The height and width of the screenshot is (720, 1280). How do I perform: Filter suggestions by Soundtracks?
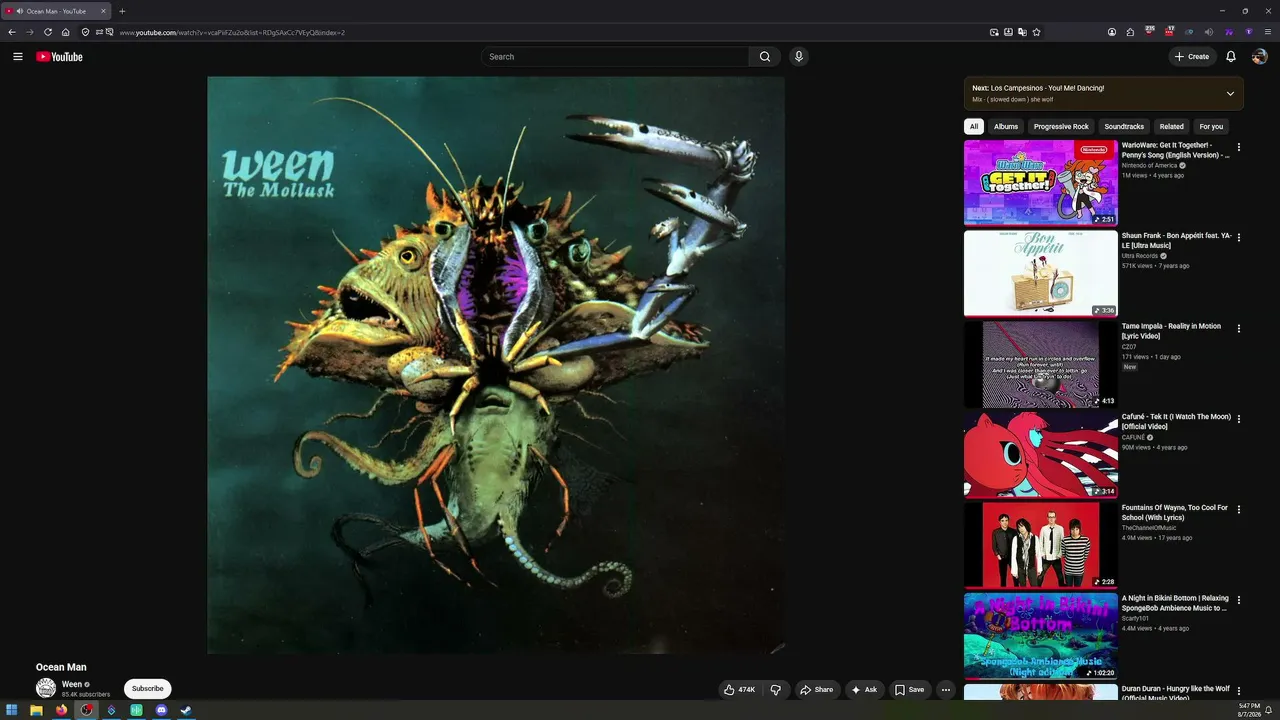point(1124,127)
